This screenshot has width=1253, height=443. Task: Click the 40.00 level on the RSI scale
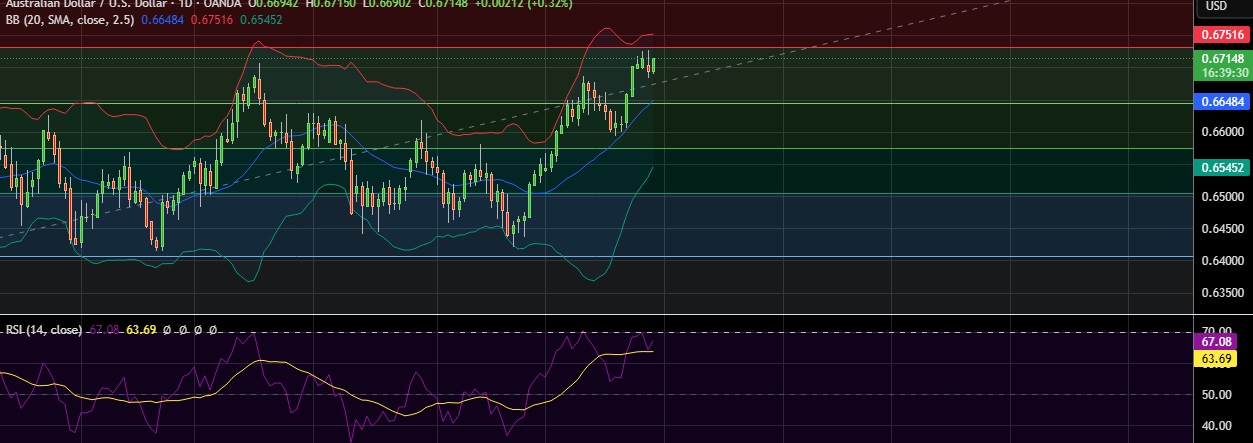tap(1216, 426)
